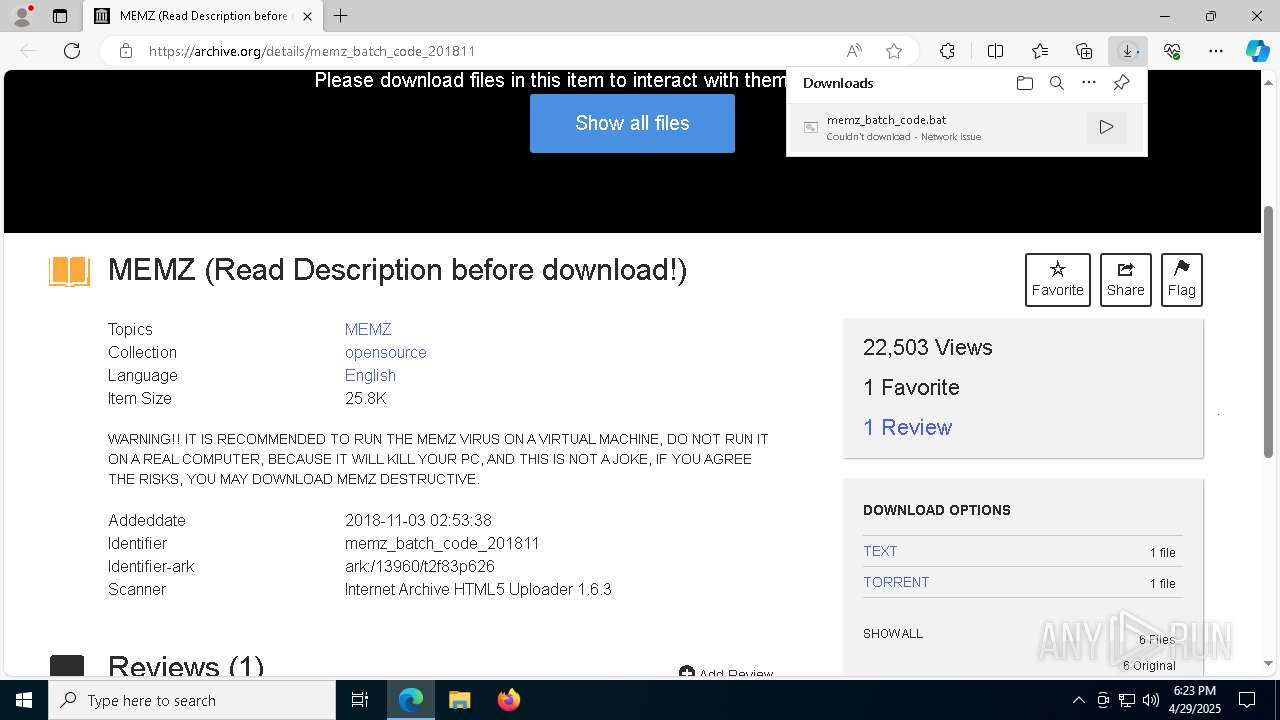Open the Collections icon
The width and height of the screenshot is (1280, 720).
pos(1084,51)
